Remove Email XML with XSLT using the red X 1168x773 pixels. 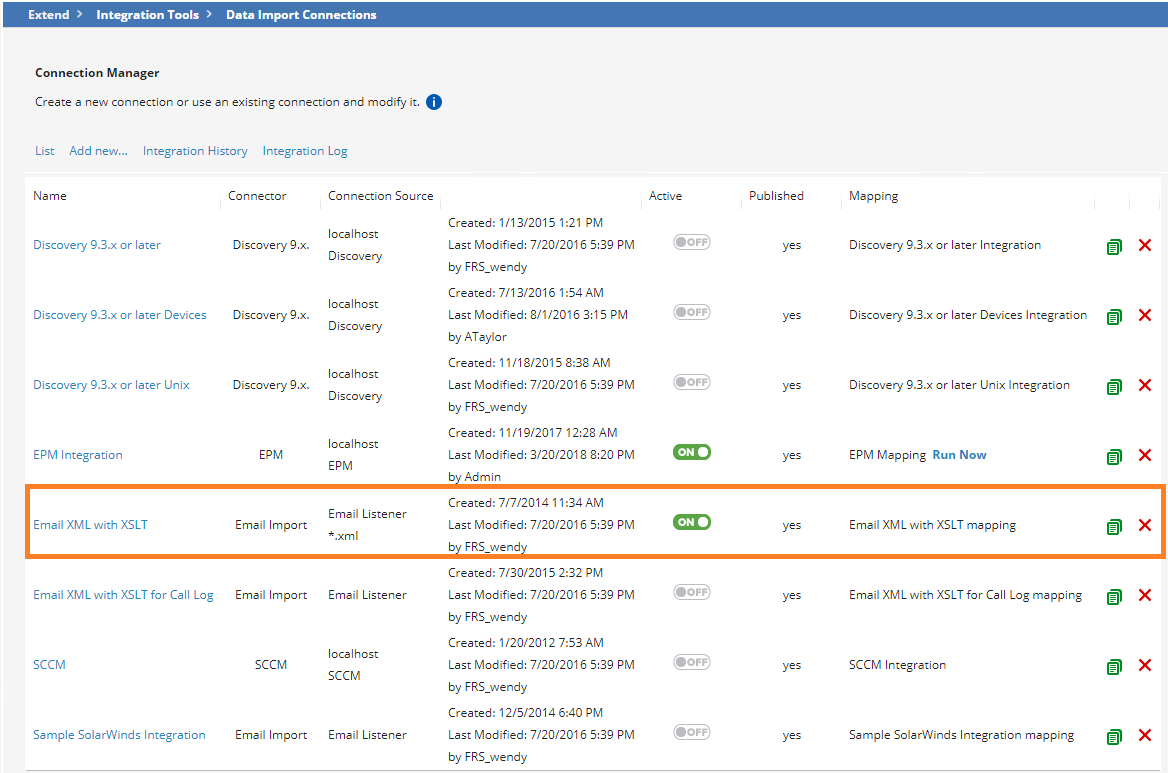pos(1144,526)
